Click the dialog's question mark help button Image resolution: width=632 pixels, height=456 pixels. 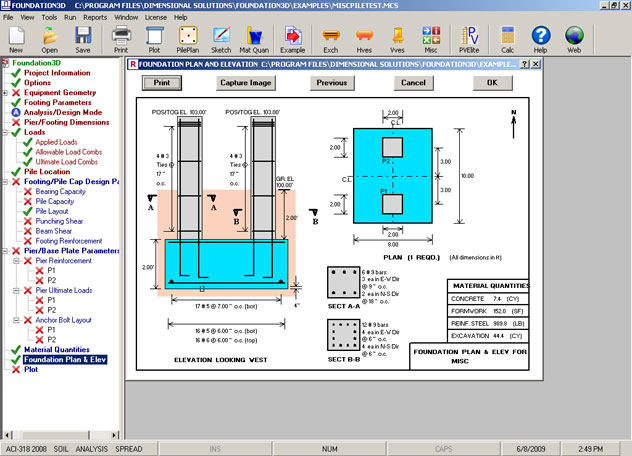tap(524, 64)
